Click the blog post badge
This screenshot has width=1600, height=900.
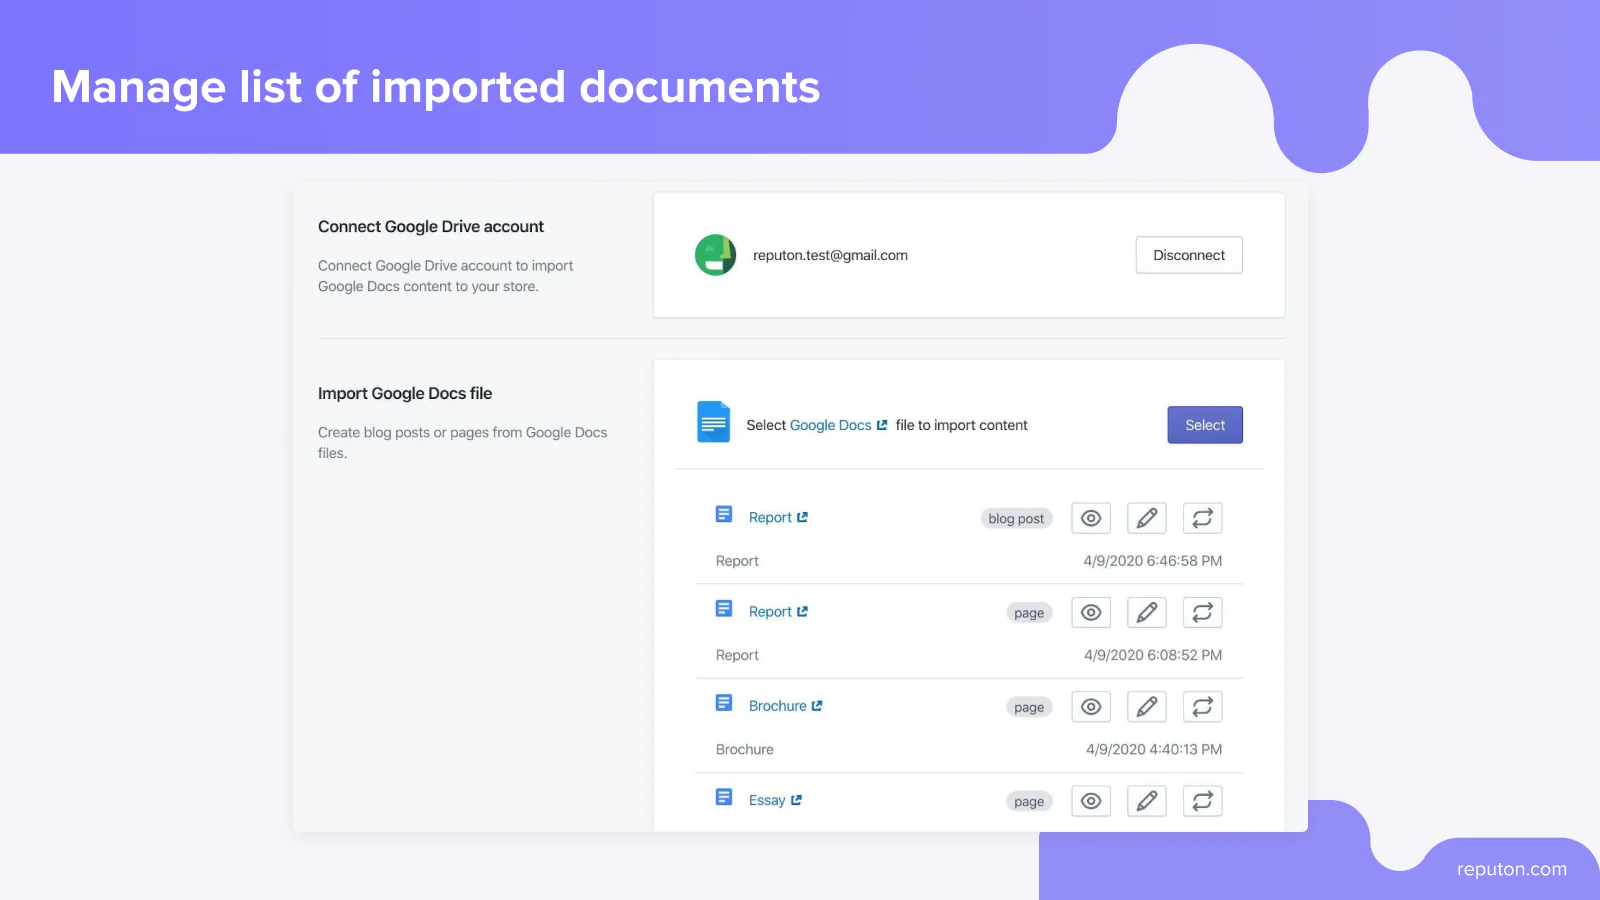[x=1016, y=519]
